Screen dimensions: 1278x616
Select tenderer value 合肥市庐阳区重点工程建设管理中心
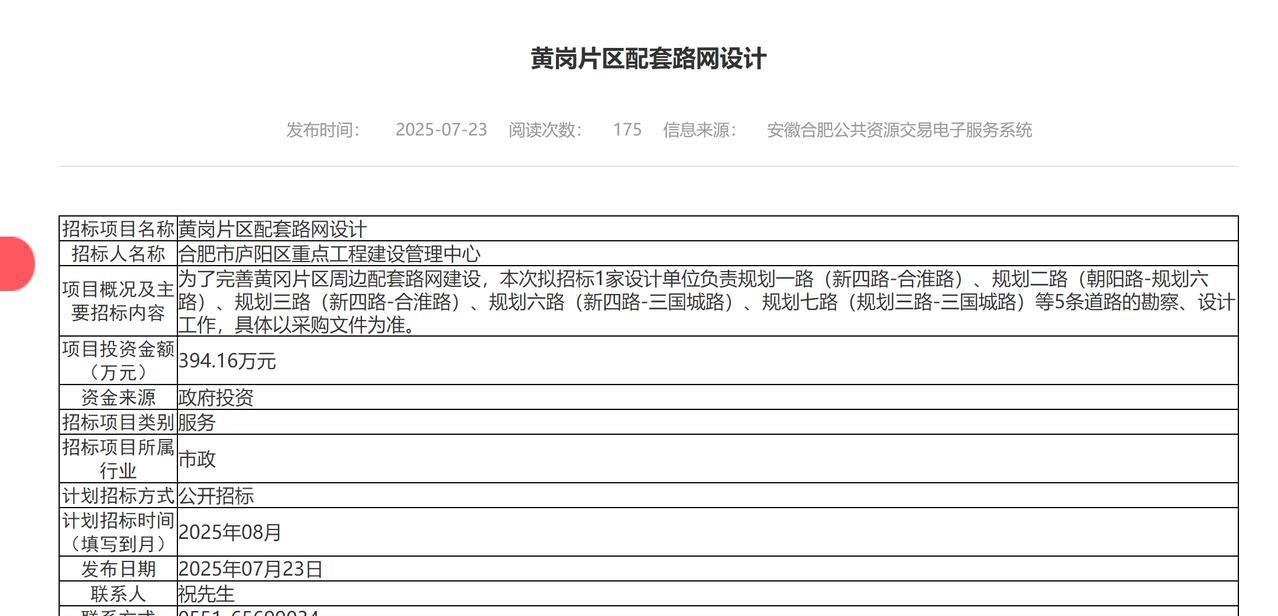pos(329,254)
